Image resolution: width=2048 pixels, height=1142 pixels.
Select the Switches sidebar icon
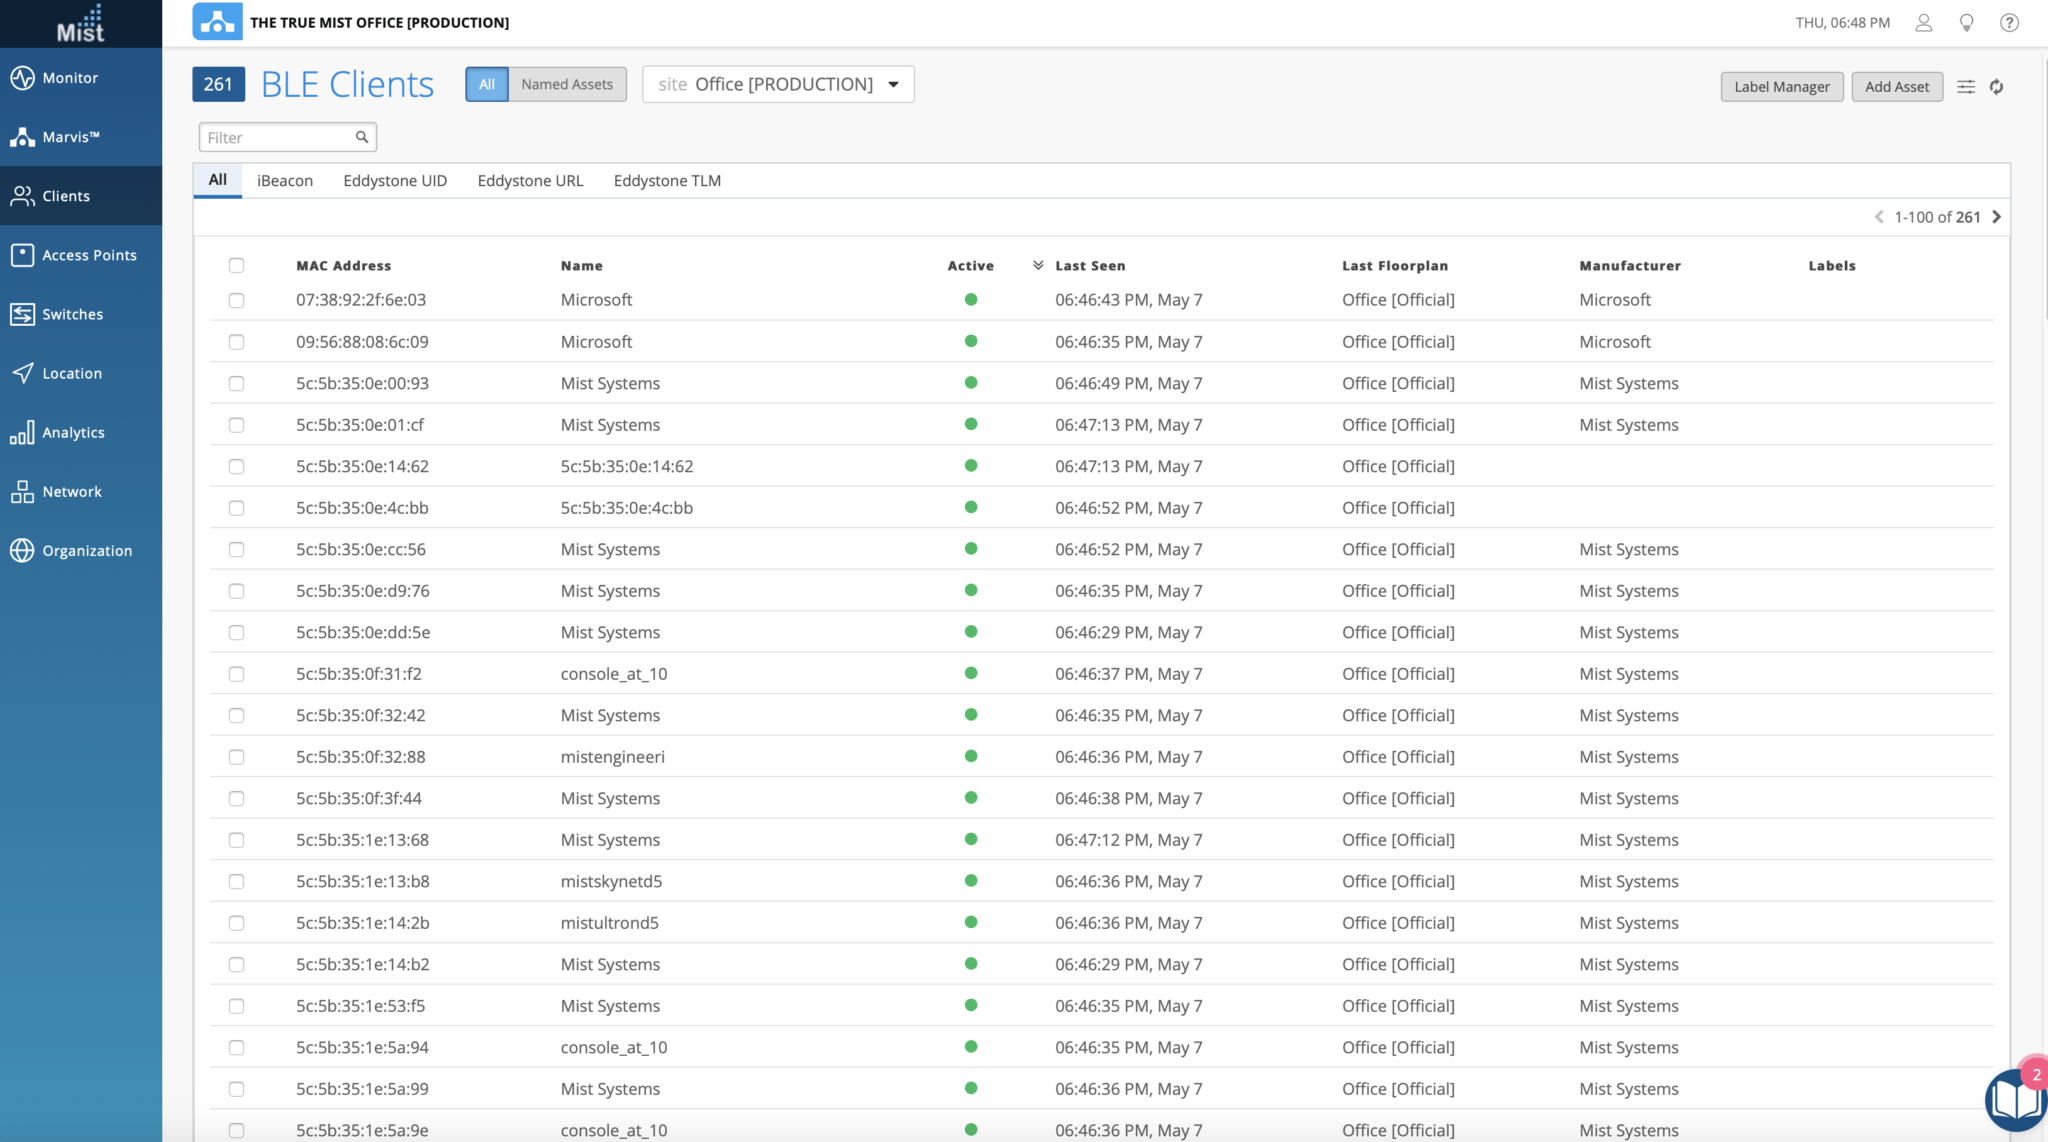point(71,313)
